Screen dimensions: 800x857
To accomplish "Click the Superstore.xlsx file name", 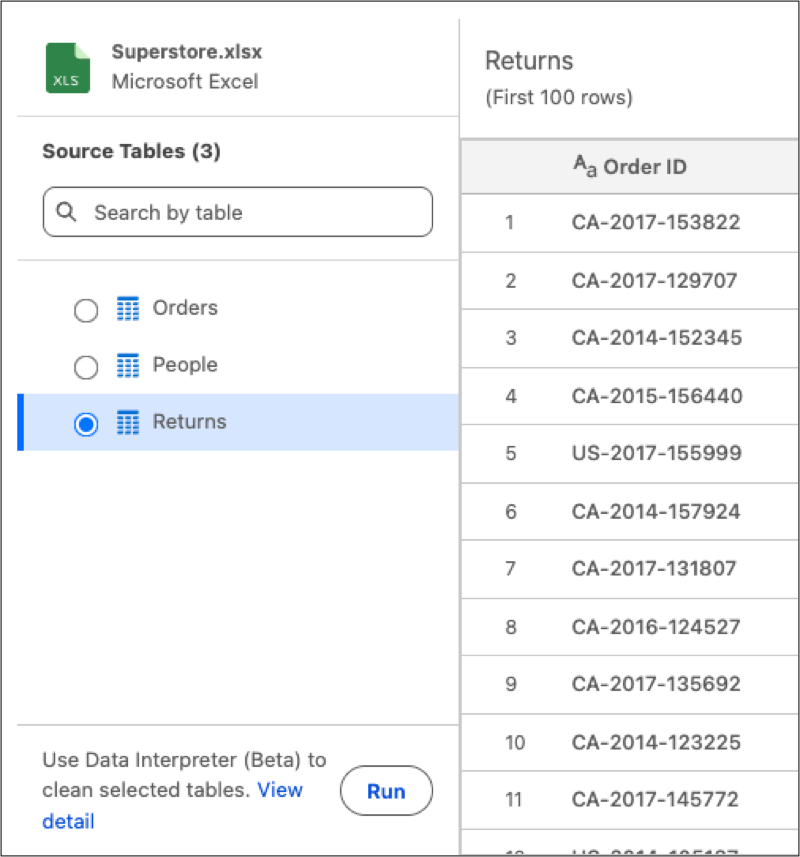I will (x=187, y=52).
